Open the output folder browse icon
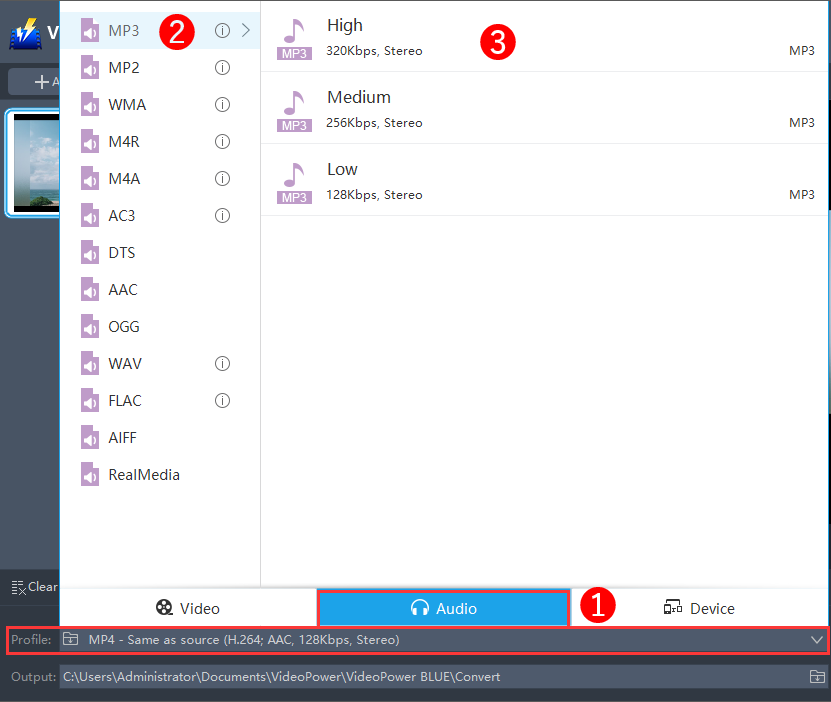This screenshot has height=702, width=831. coord(817,677)
